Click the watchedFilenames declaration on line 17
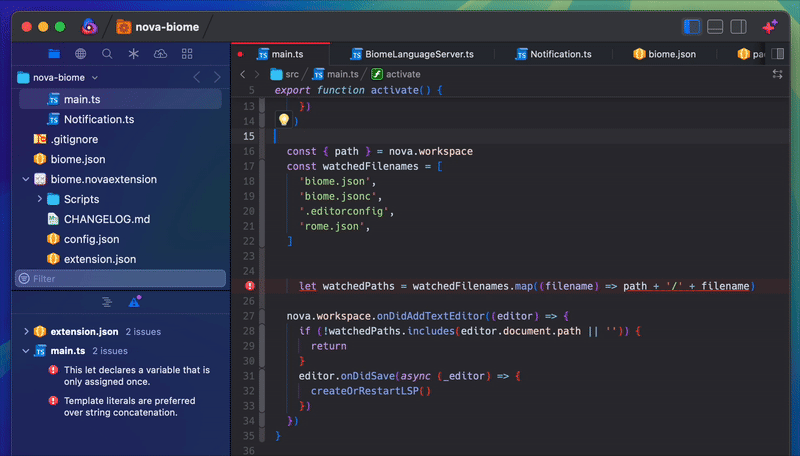The image size is (800, 456). click(370, 166)
